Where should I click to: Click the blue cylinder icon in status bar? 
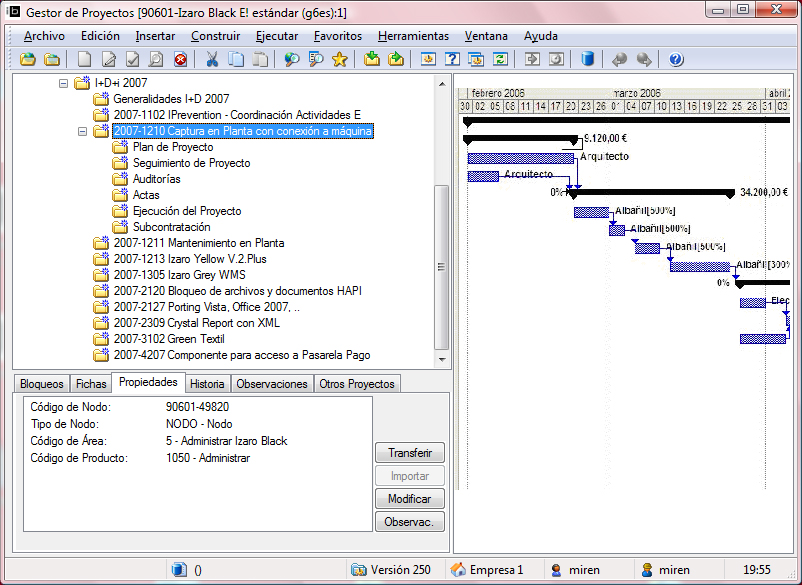tap(179, 569)
